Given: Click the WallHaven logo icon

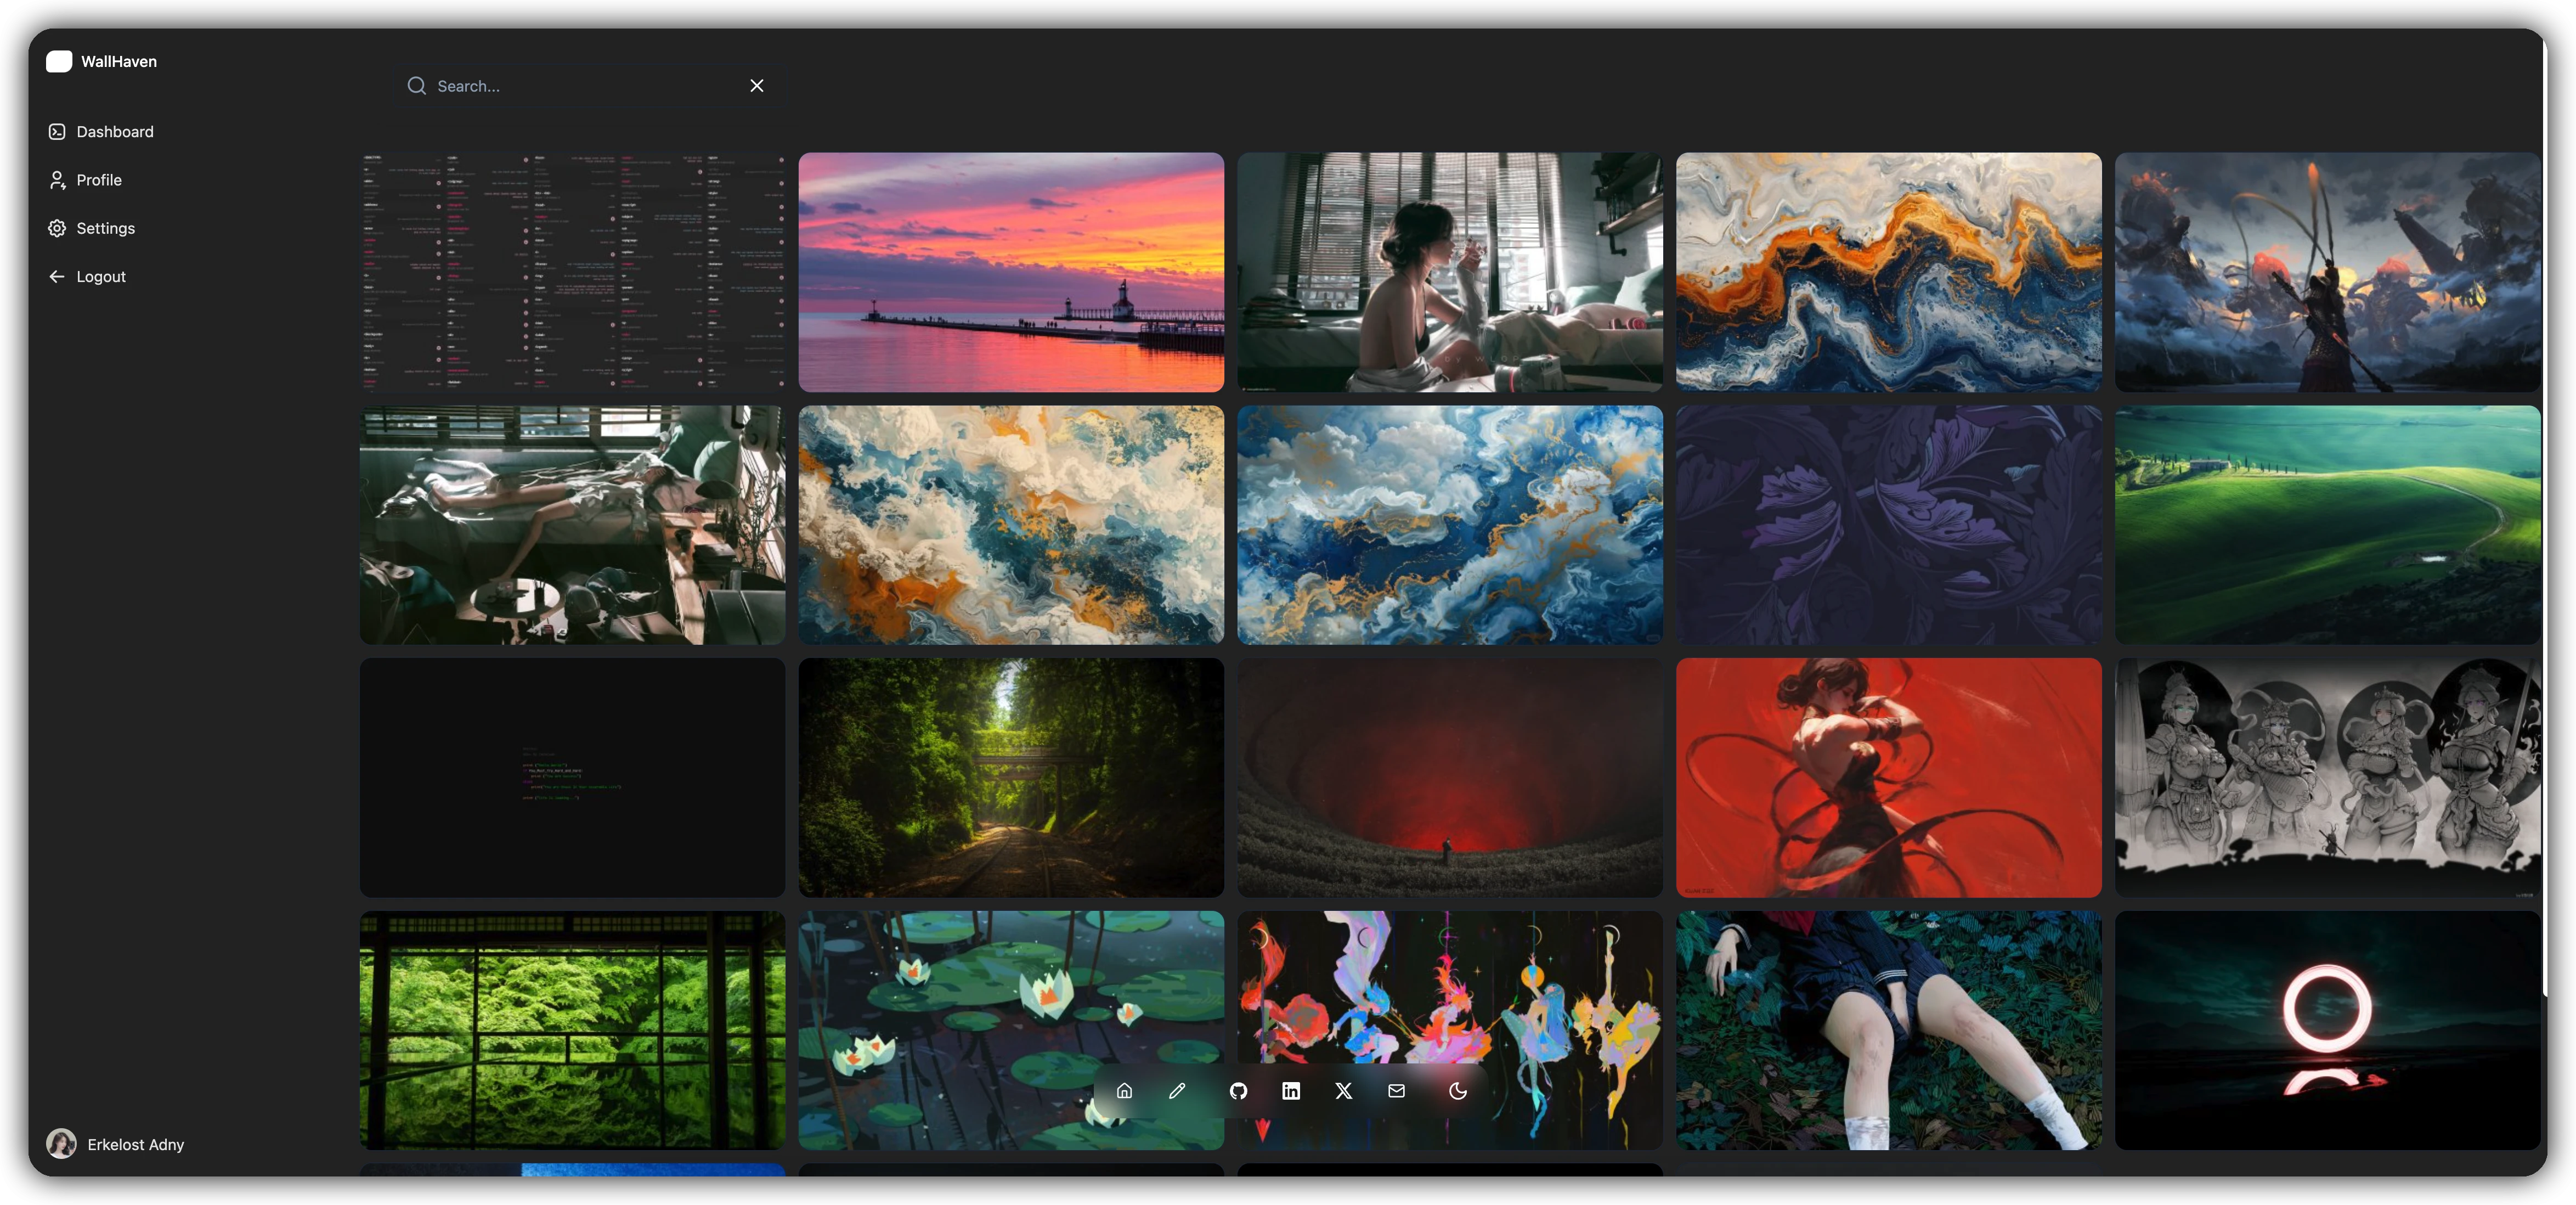Looking at the screenshot, I should coord(59,61).
